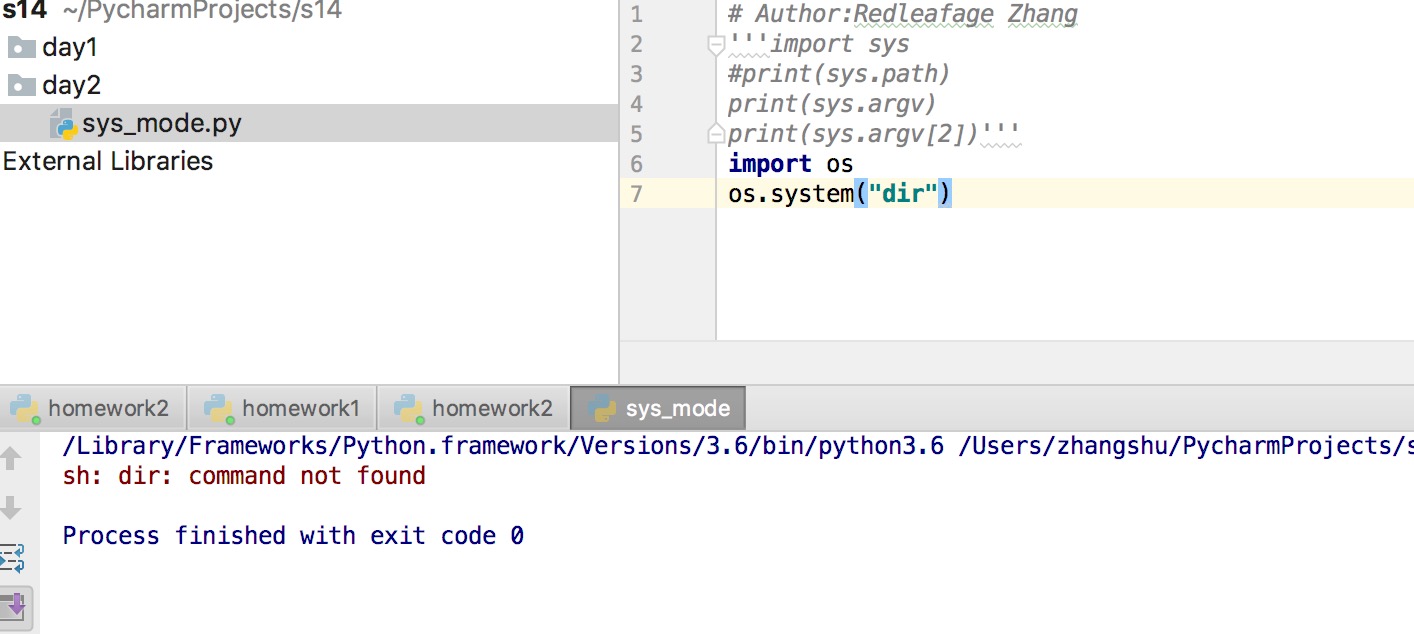The image size is (1414, 634).
Task: Select the s14 project root
Action: pos(24,11)
